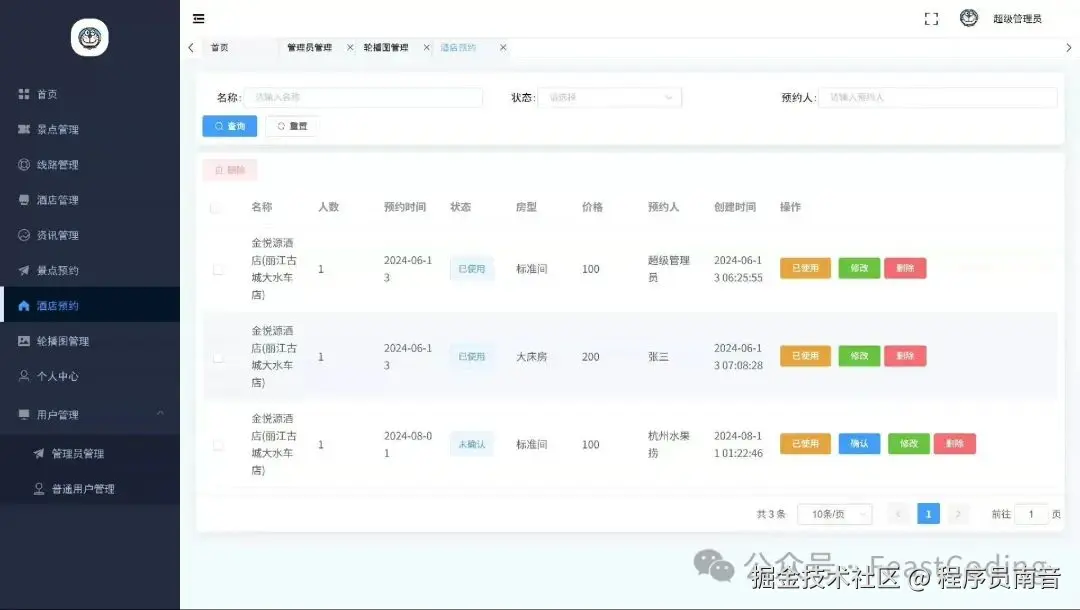Switch to the 首页 tab
Image resolution: width=1080 pixels, height=610 pixels.
tap(219, 46)
